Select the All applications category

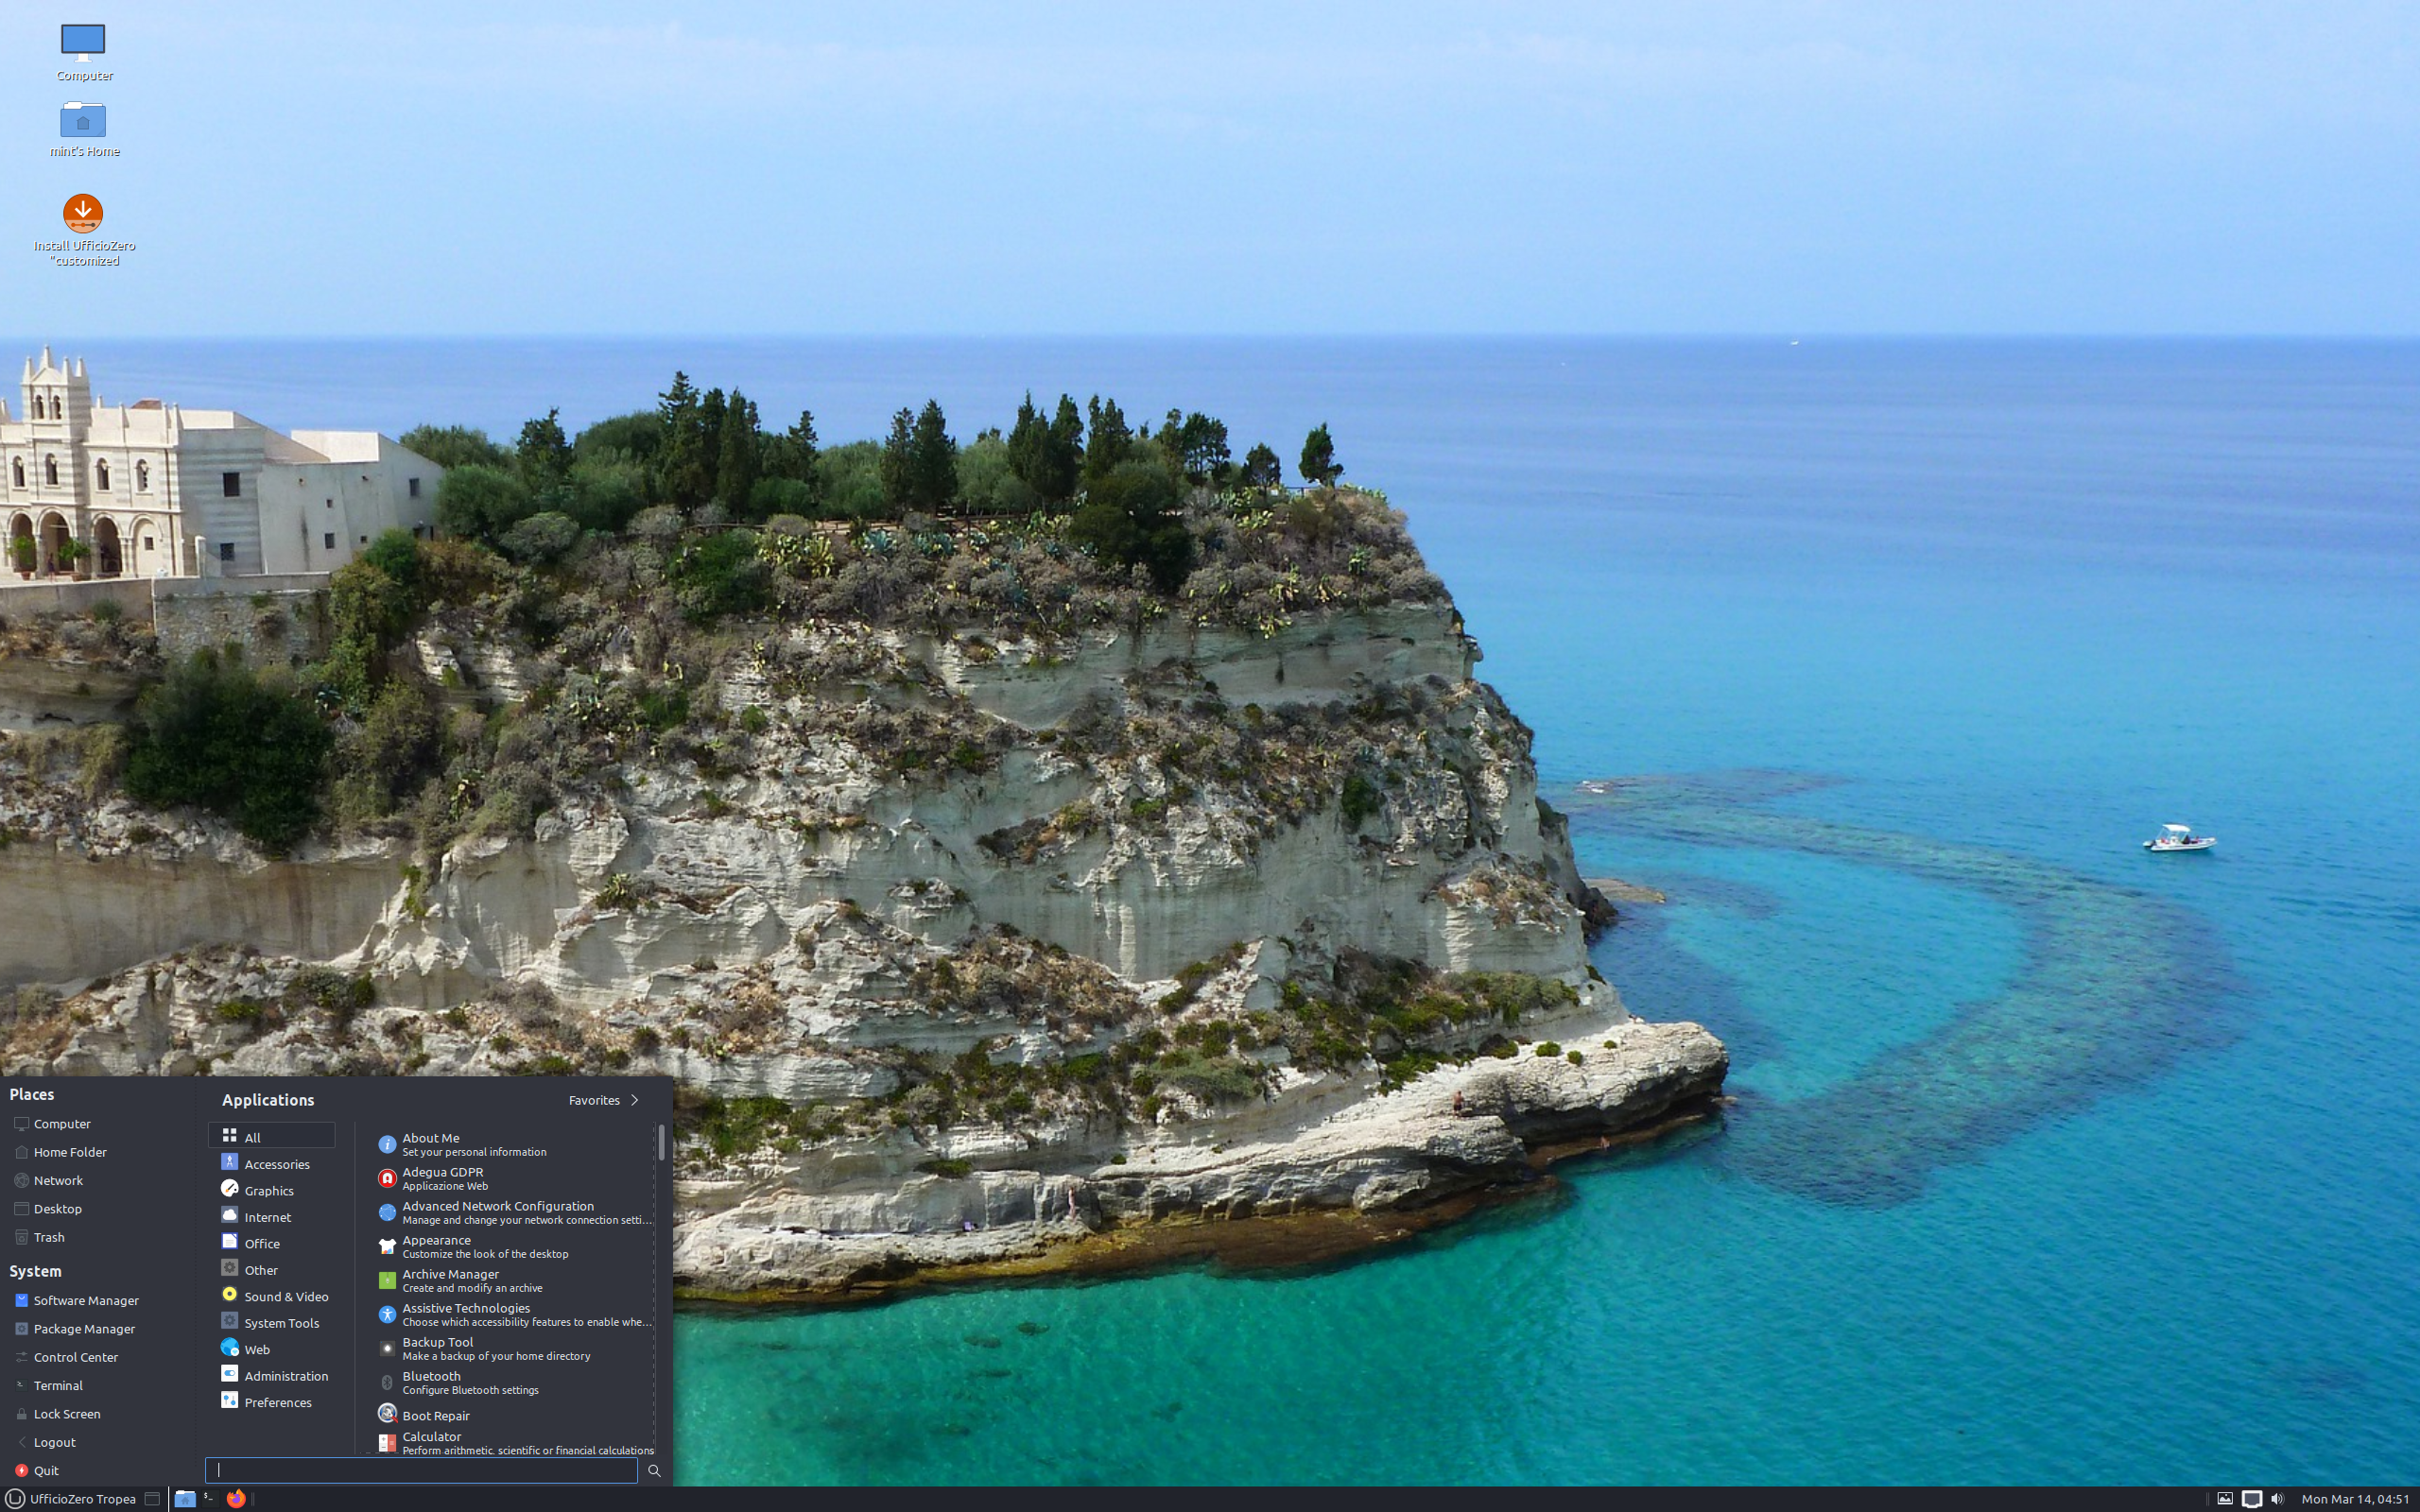[271, 1136]
